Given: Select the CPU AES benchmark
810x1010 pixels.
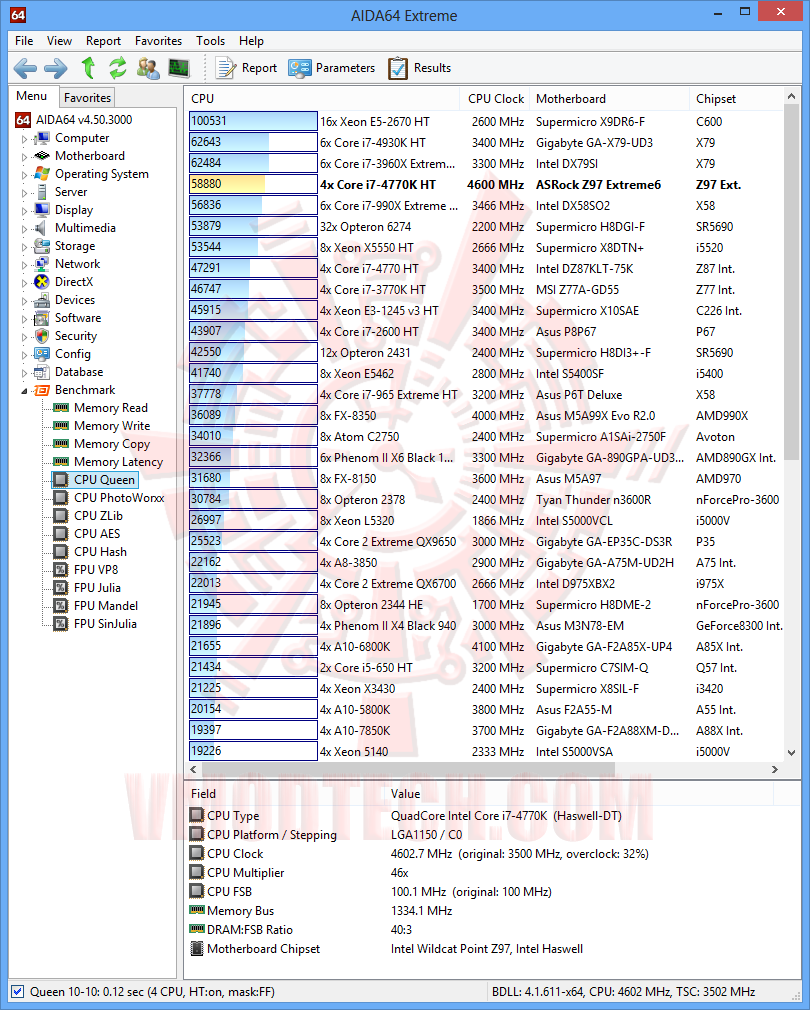Looking at the screenshot, I should (97, 534).
